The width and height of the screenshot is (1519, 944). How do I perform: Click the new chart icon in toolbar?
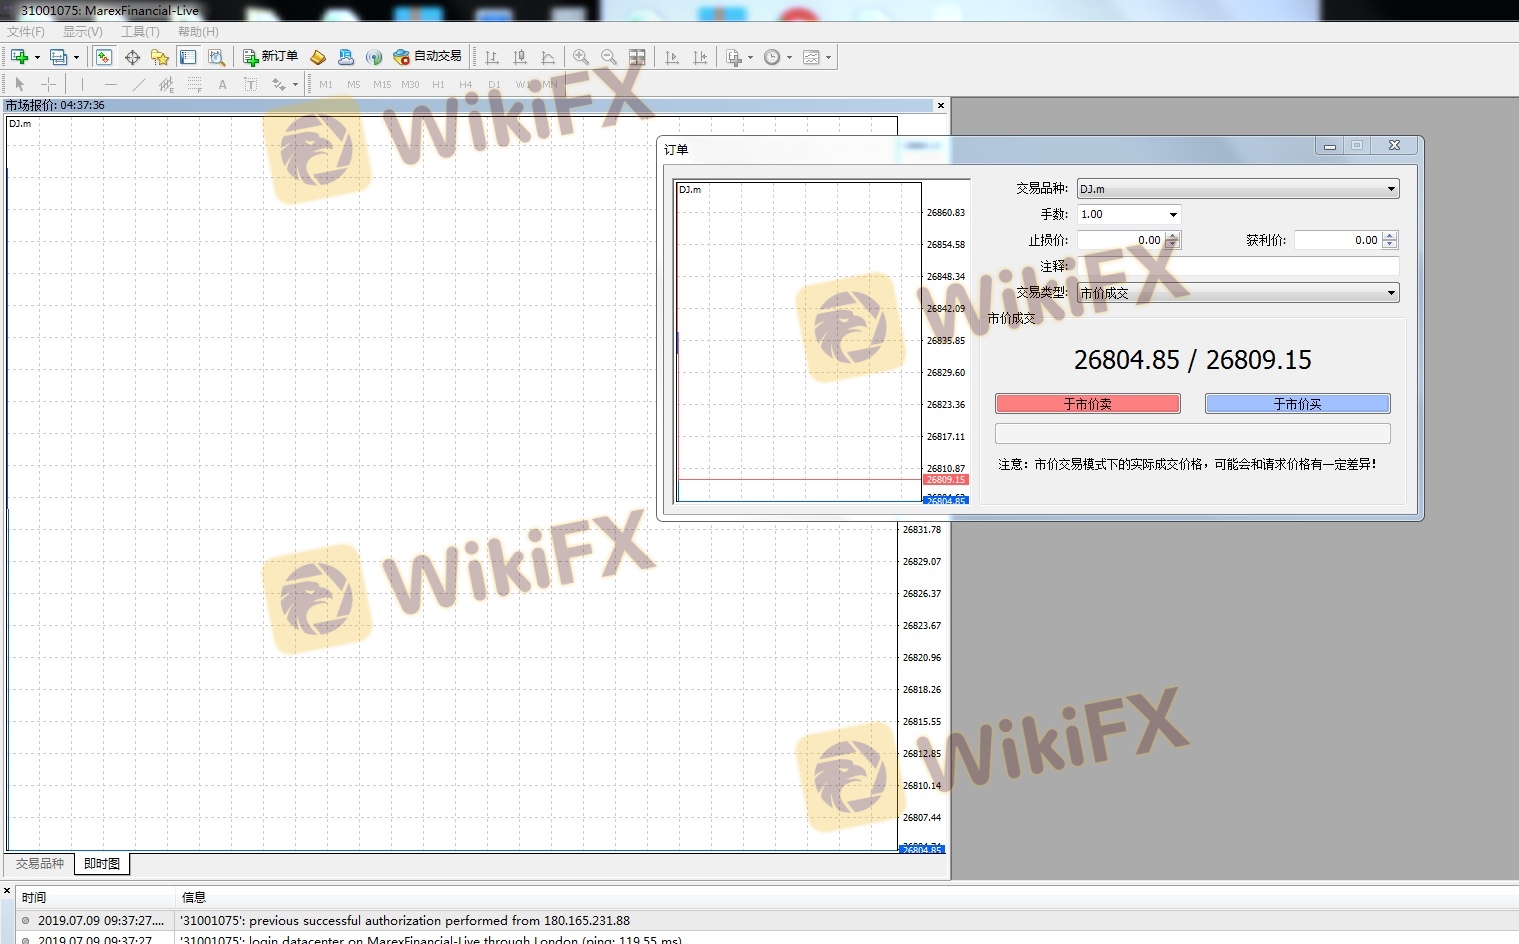(19, 57)
